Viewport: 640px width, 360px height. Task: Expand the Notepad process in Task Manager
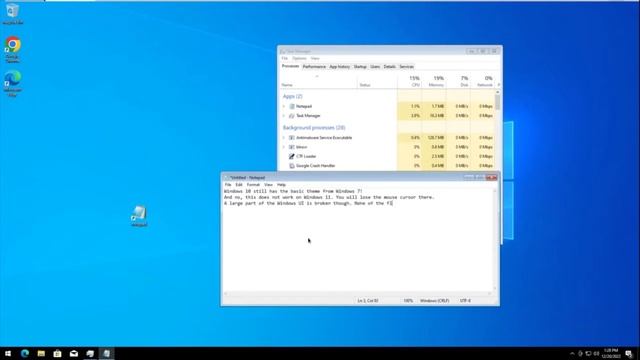[x=284, y=107]
